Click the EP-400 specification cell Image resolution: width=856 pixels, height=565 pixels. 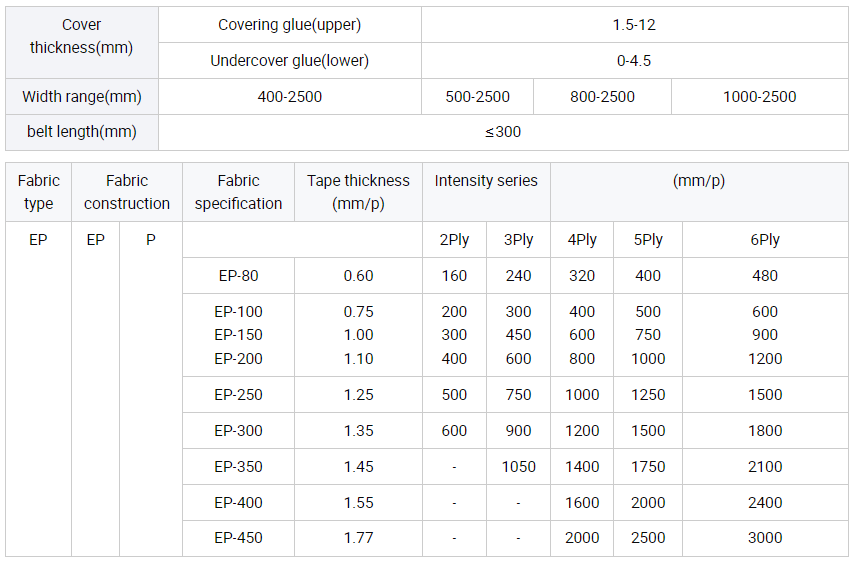(238, 502)
